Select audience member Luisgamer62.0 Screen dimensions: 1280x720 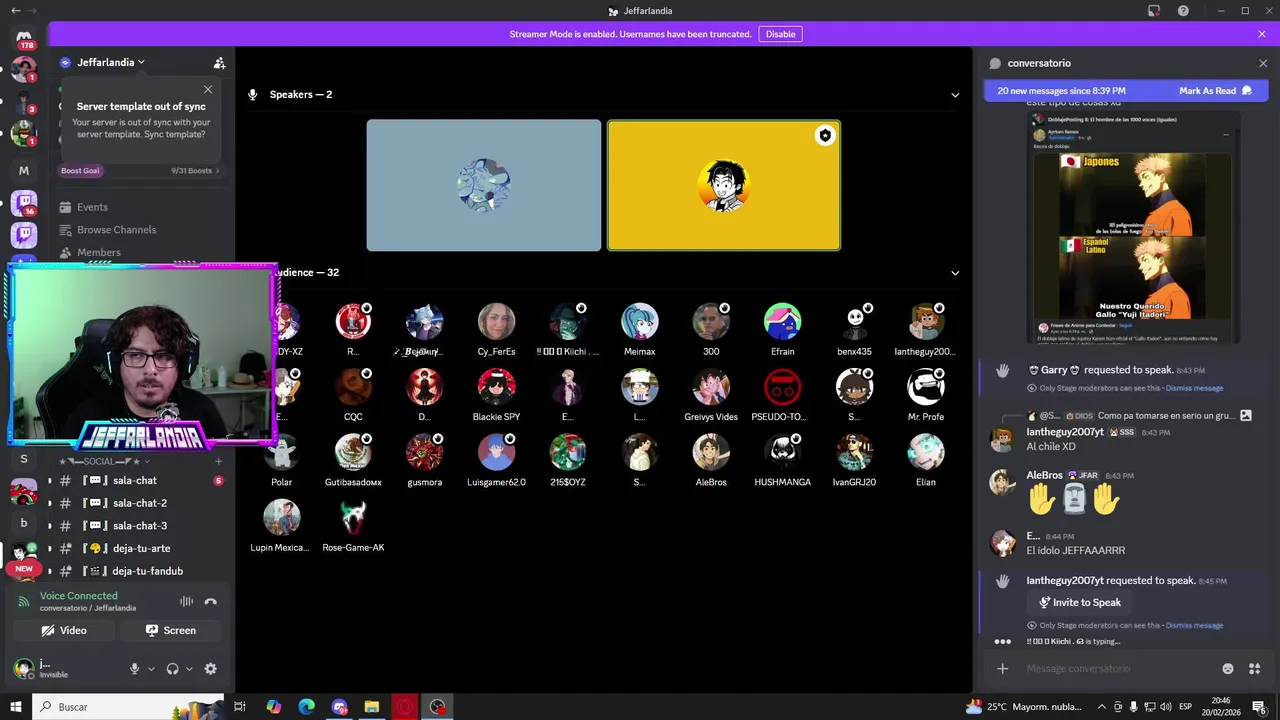(x=496, y=460)
